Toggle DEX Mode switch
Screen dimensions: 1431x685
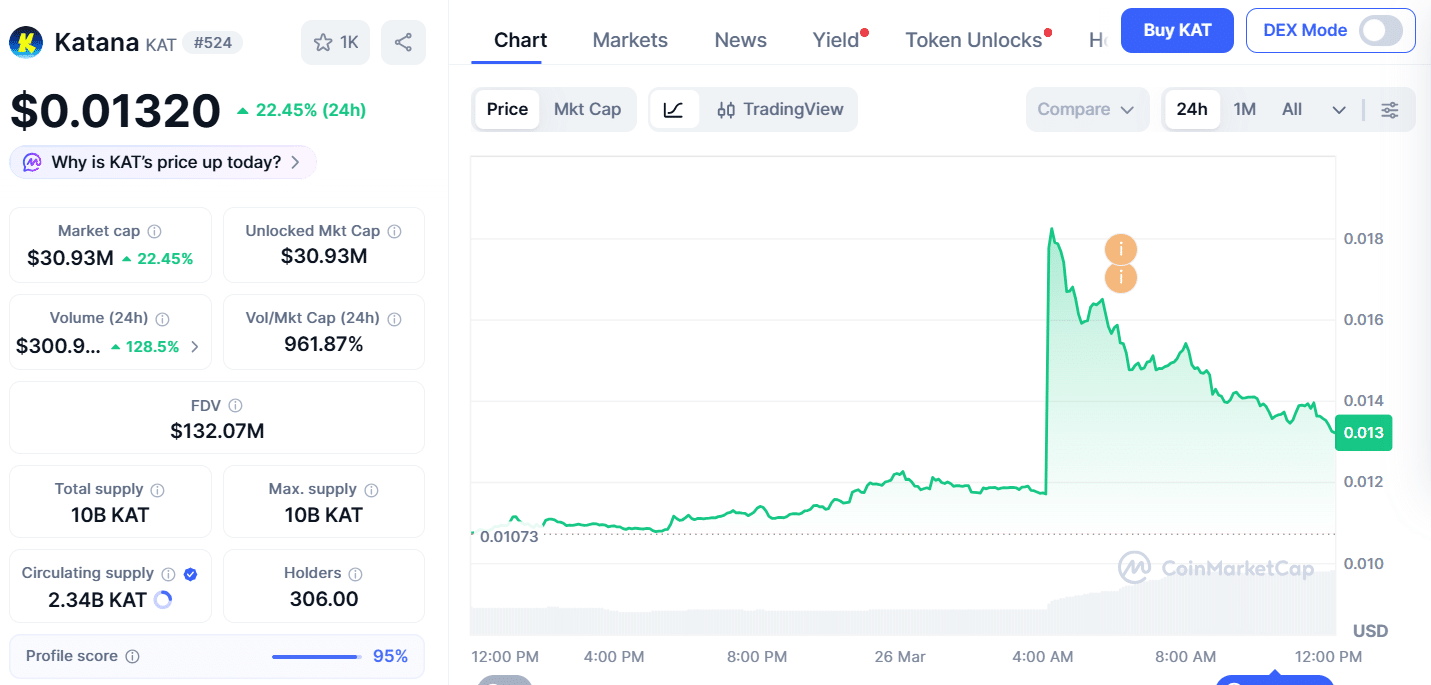(x=1381, y=30)
